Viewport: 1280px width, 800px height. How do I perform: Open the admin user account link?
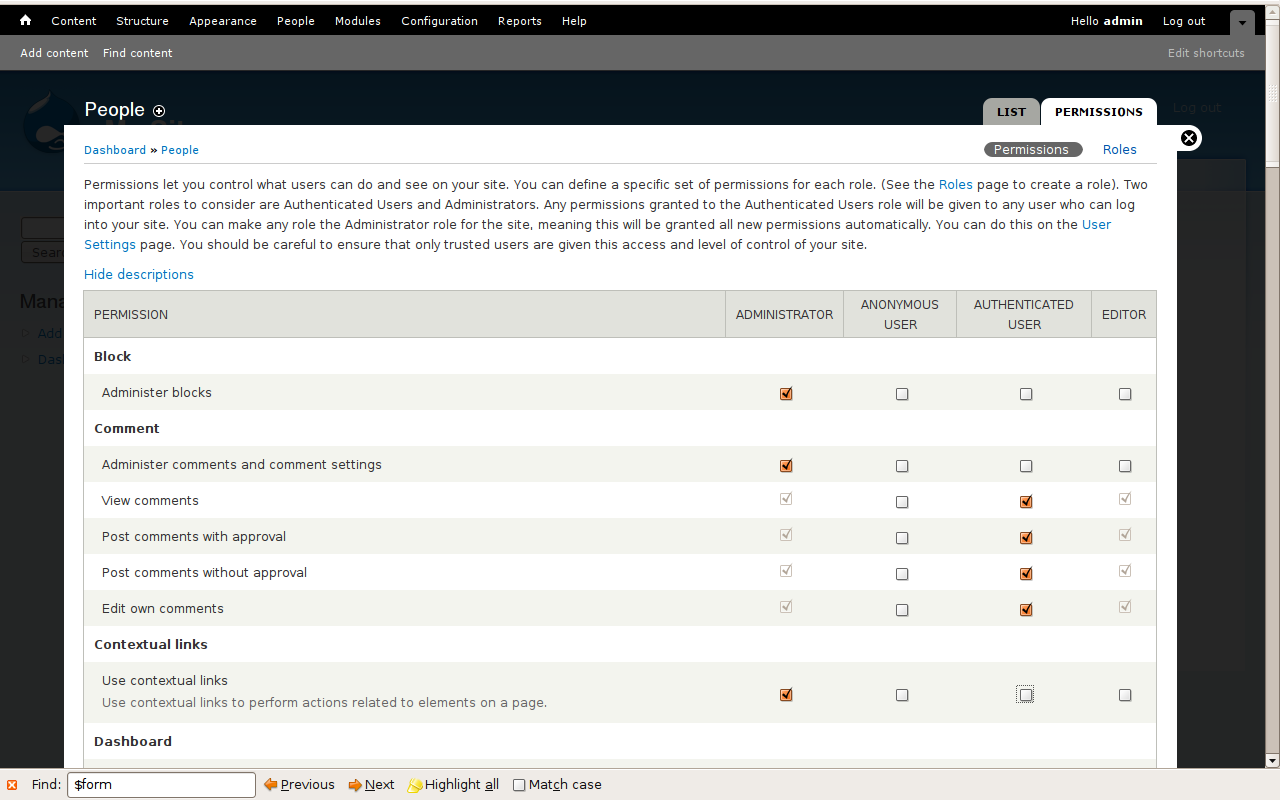click(x=1123, y=21)
